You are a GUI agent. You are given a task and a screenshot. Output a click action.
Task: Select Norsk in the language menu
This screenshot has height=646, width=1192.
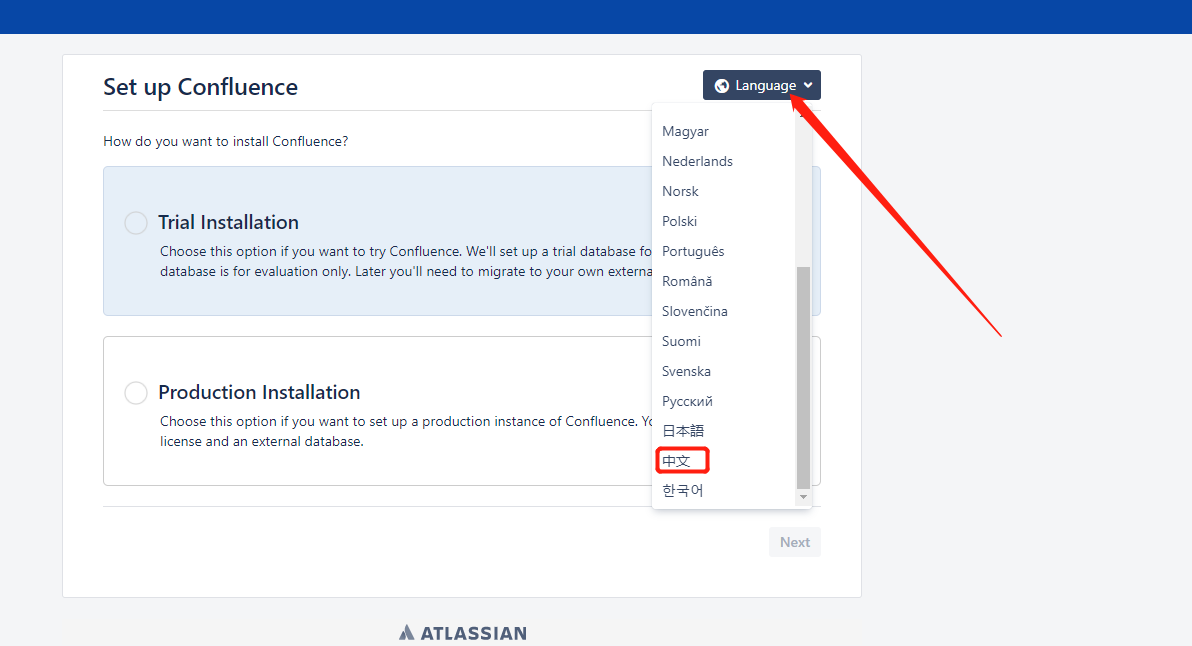point(680,192)
